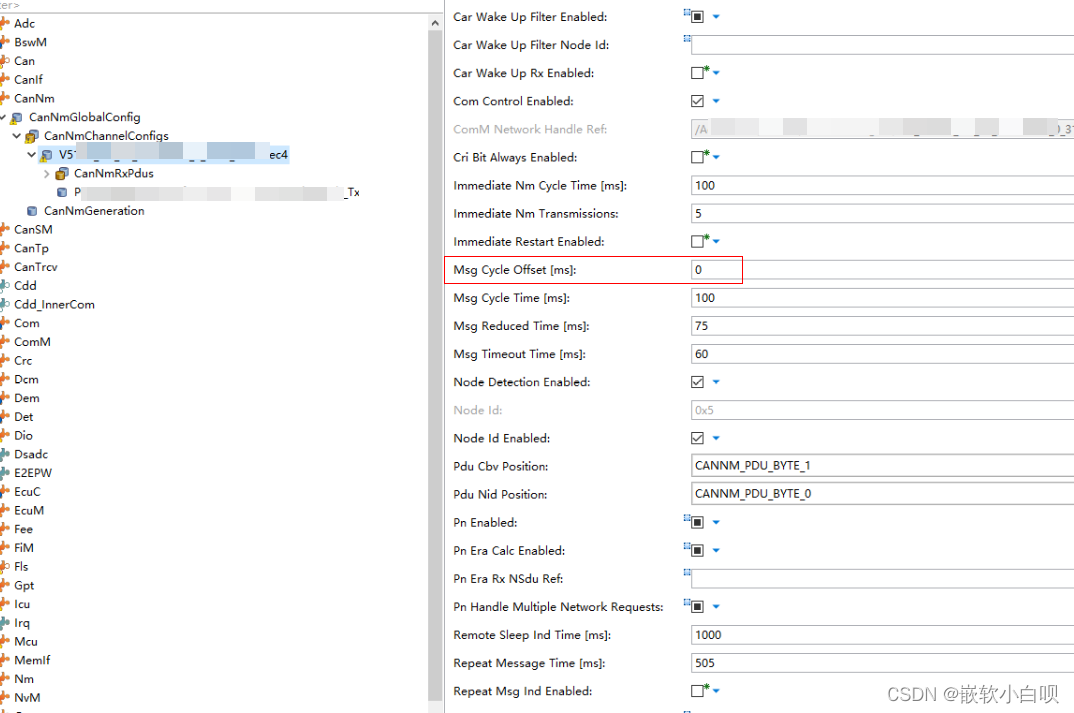Select the CanNmGeneration node icon
The width and height of the screenshot is (1074, 713).
(x=32, y=211)
